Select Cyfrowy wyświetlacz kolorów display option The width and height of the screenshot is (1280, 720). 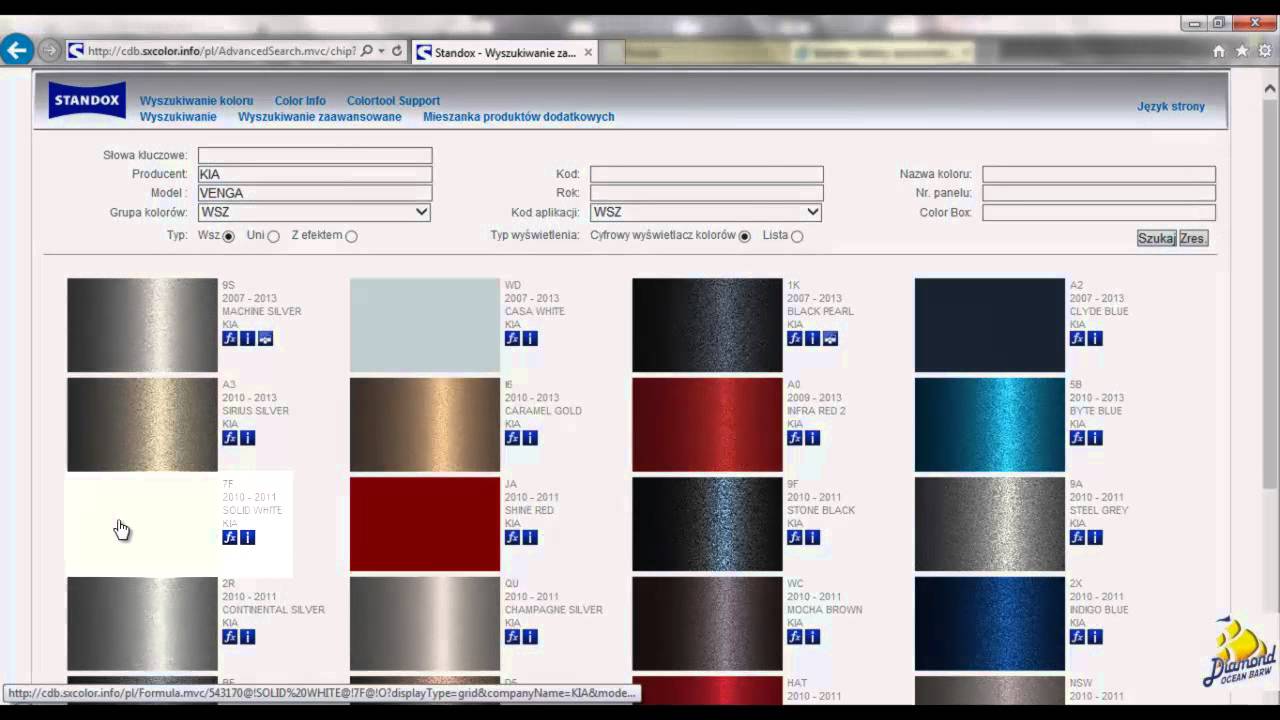pos(744,236)
